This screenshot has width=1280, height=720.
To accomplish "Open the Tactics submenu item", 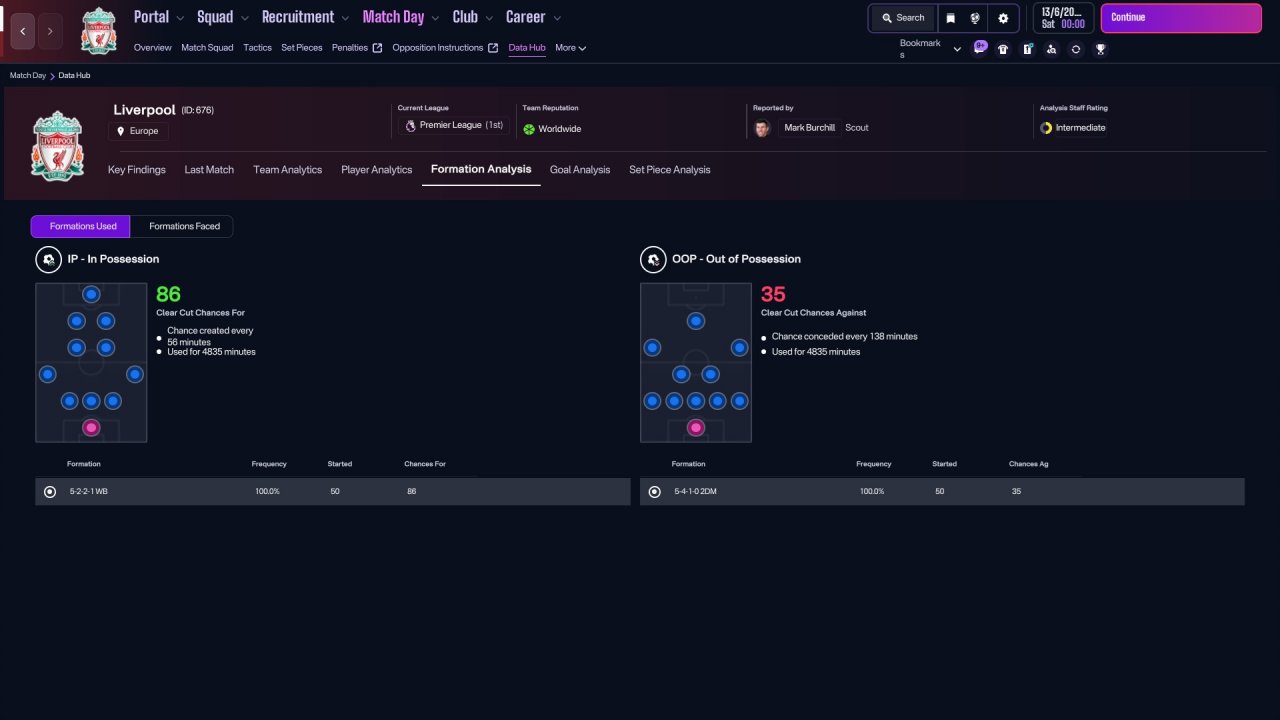I will (257, 48).
